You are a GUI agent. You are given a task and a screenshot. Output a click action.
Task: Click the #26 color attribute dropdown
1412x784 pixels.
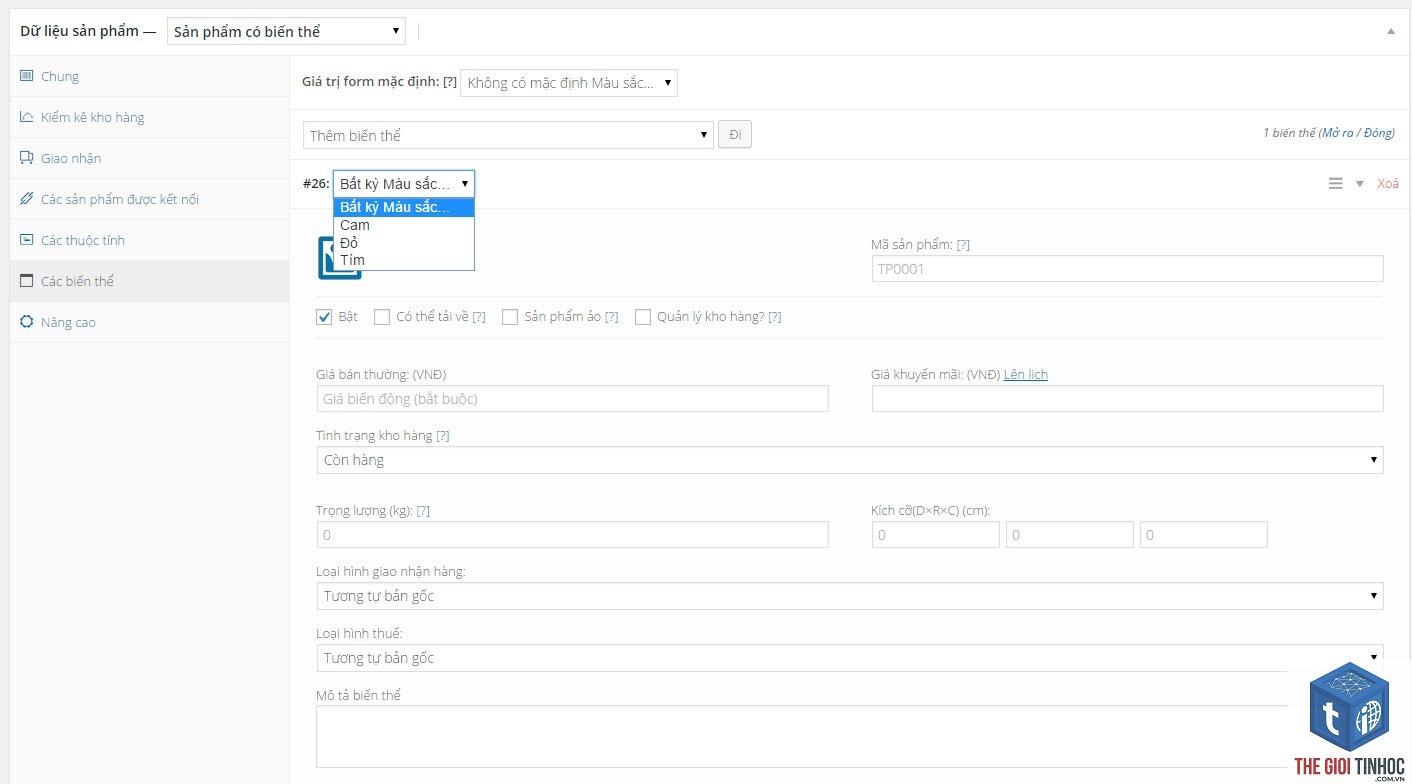click(404, 184)
